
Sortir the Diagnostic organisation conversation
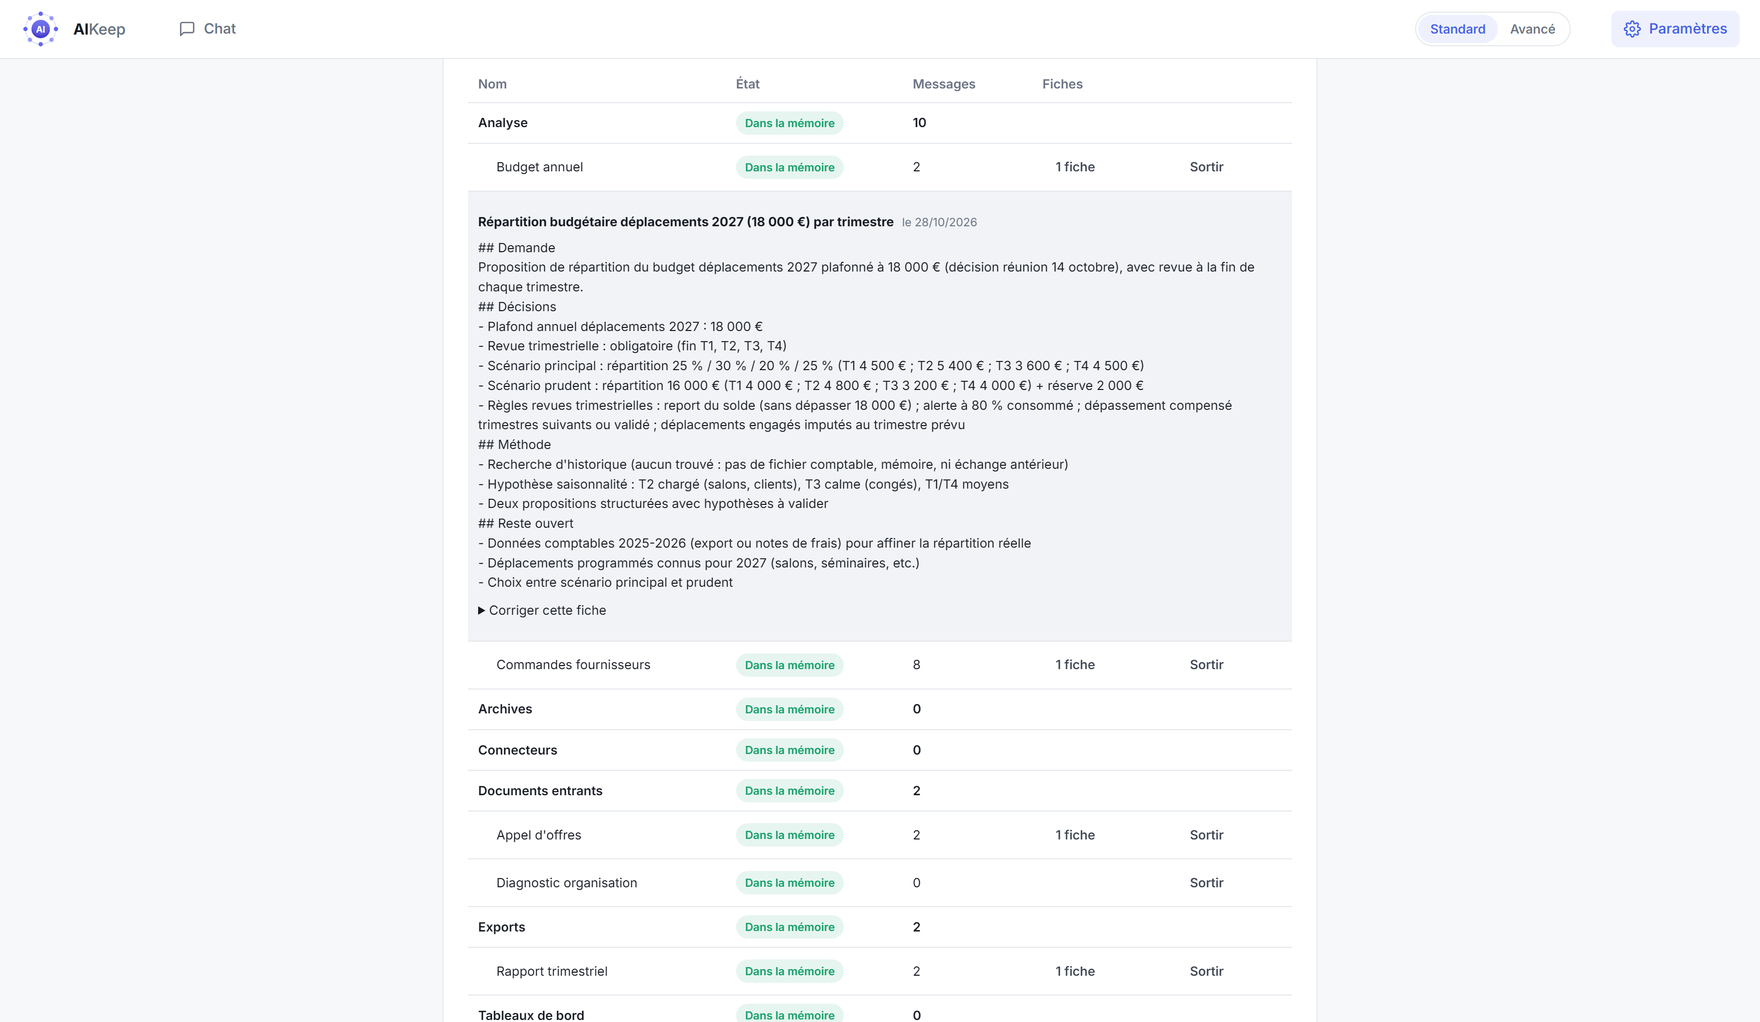click(x=1206, y=883)
